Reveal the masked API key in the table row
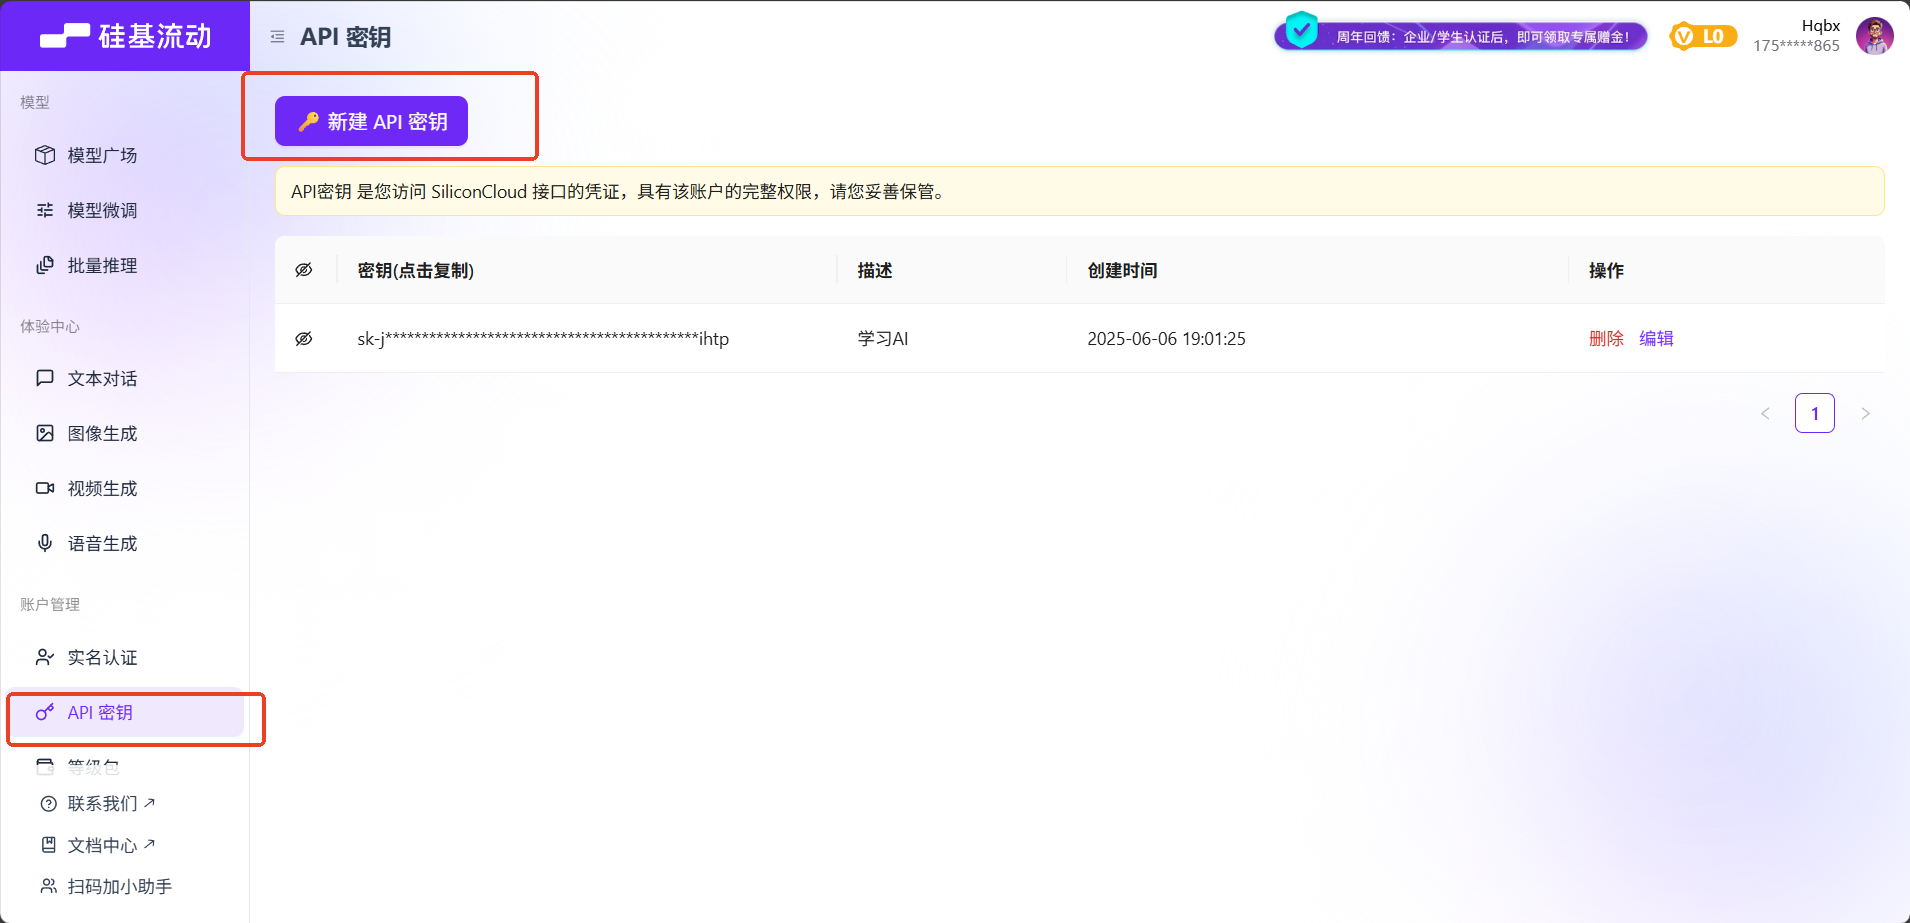The image size is (1910, 923). coord(304,338)
